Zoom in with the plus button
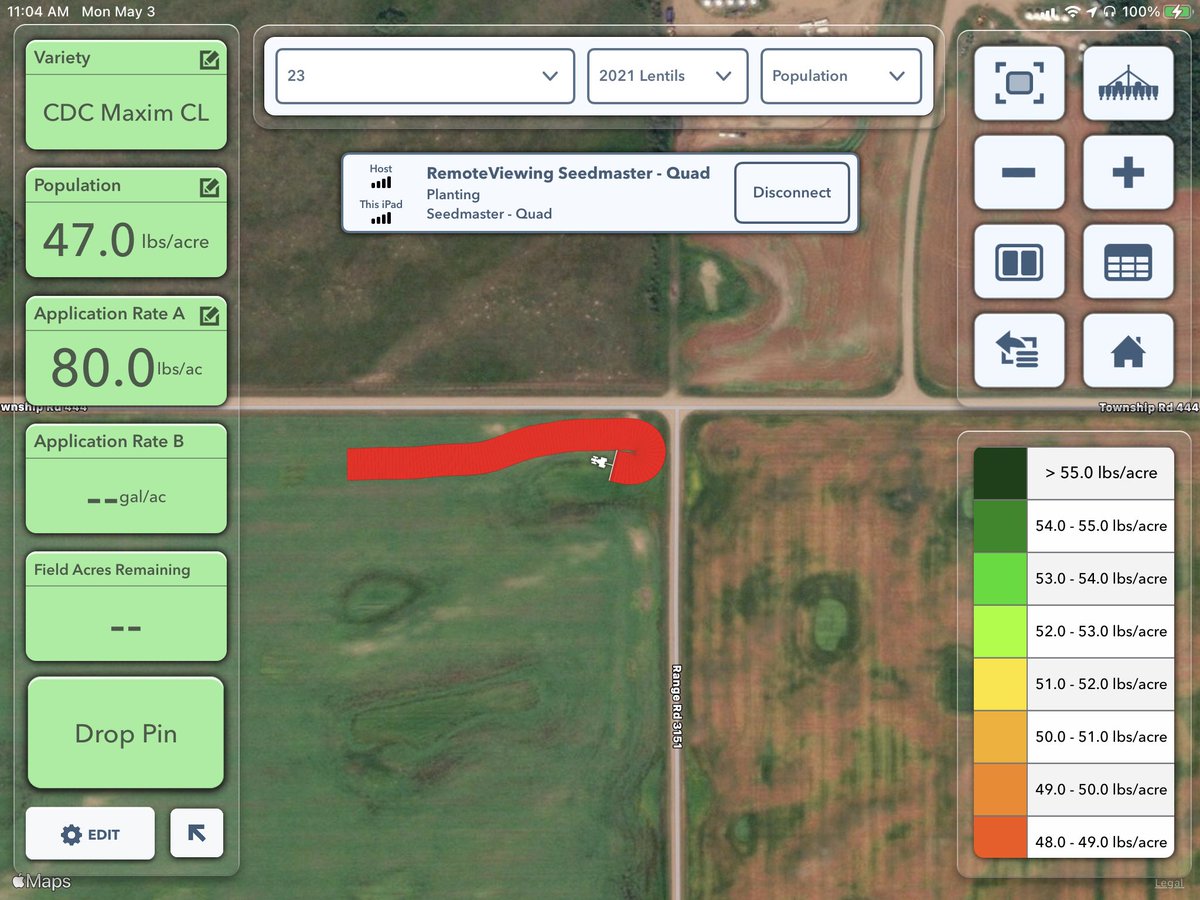The image size is (1200, 900). click(1128, 173)
